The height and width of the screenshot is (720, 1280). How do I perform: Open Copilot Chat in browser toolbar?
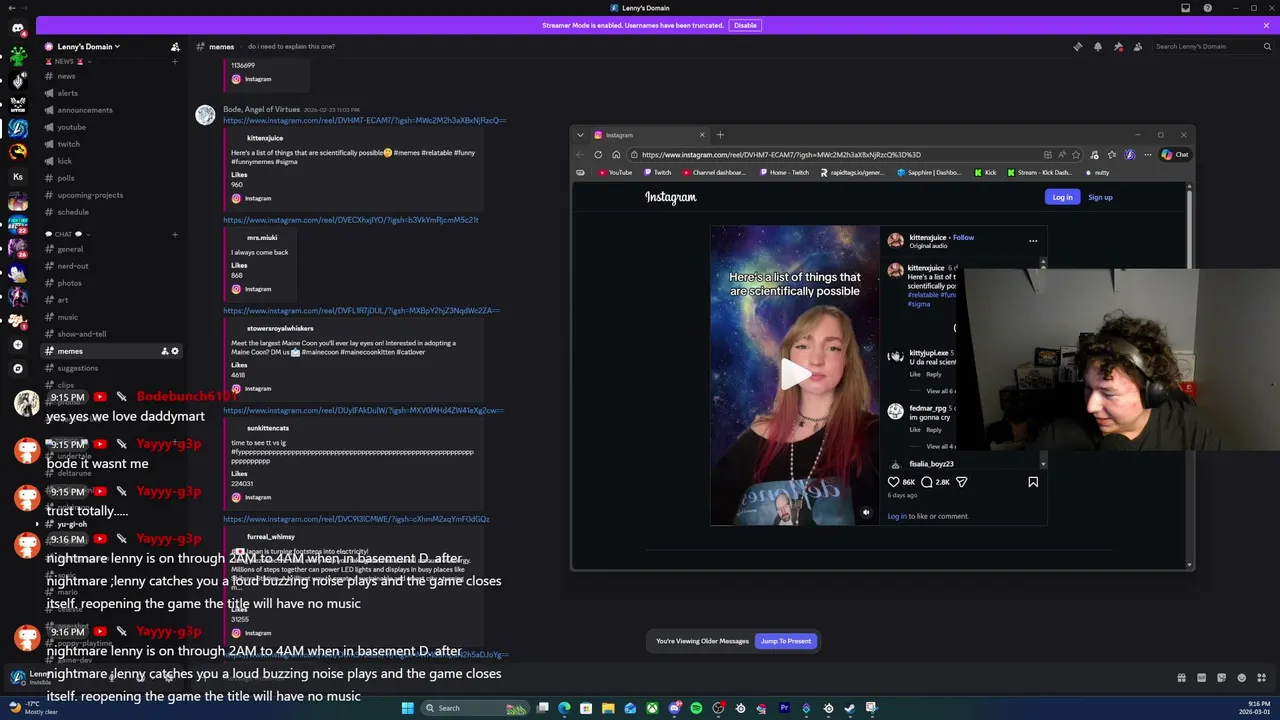pos(1176,155)
